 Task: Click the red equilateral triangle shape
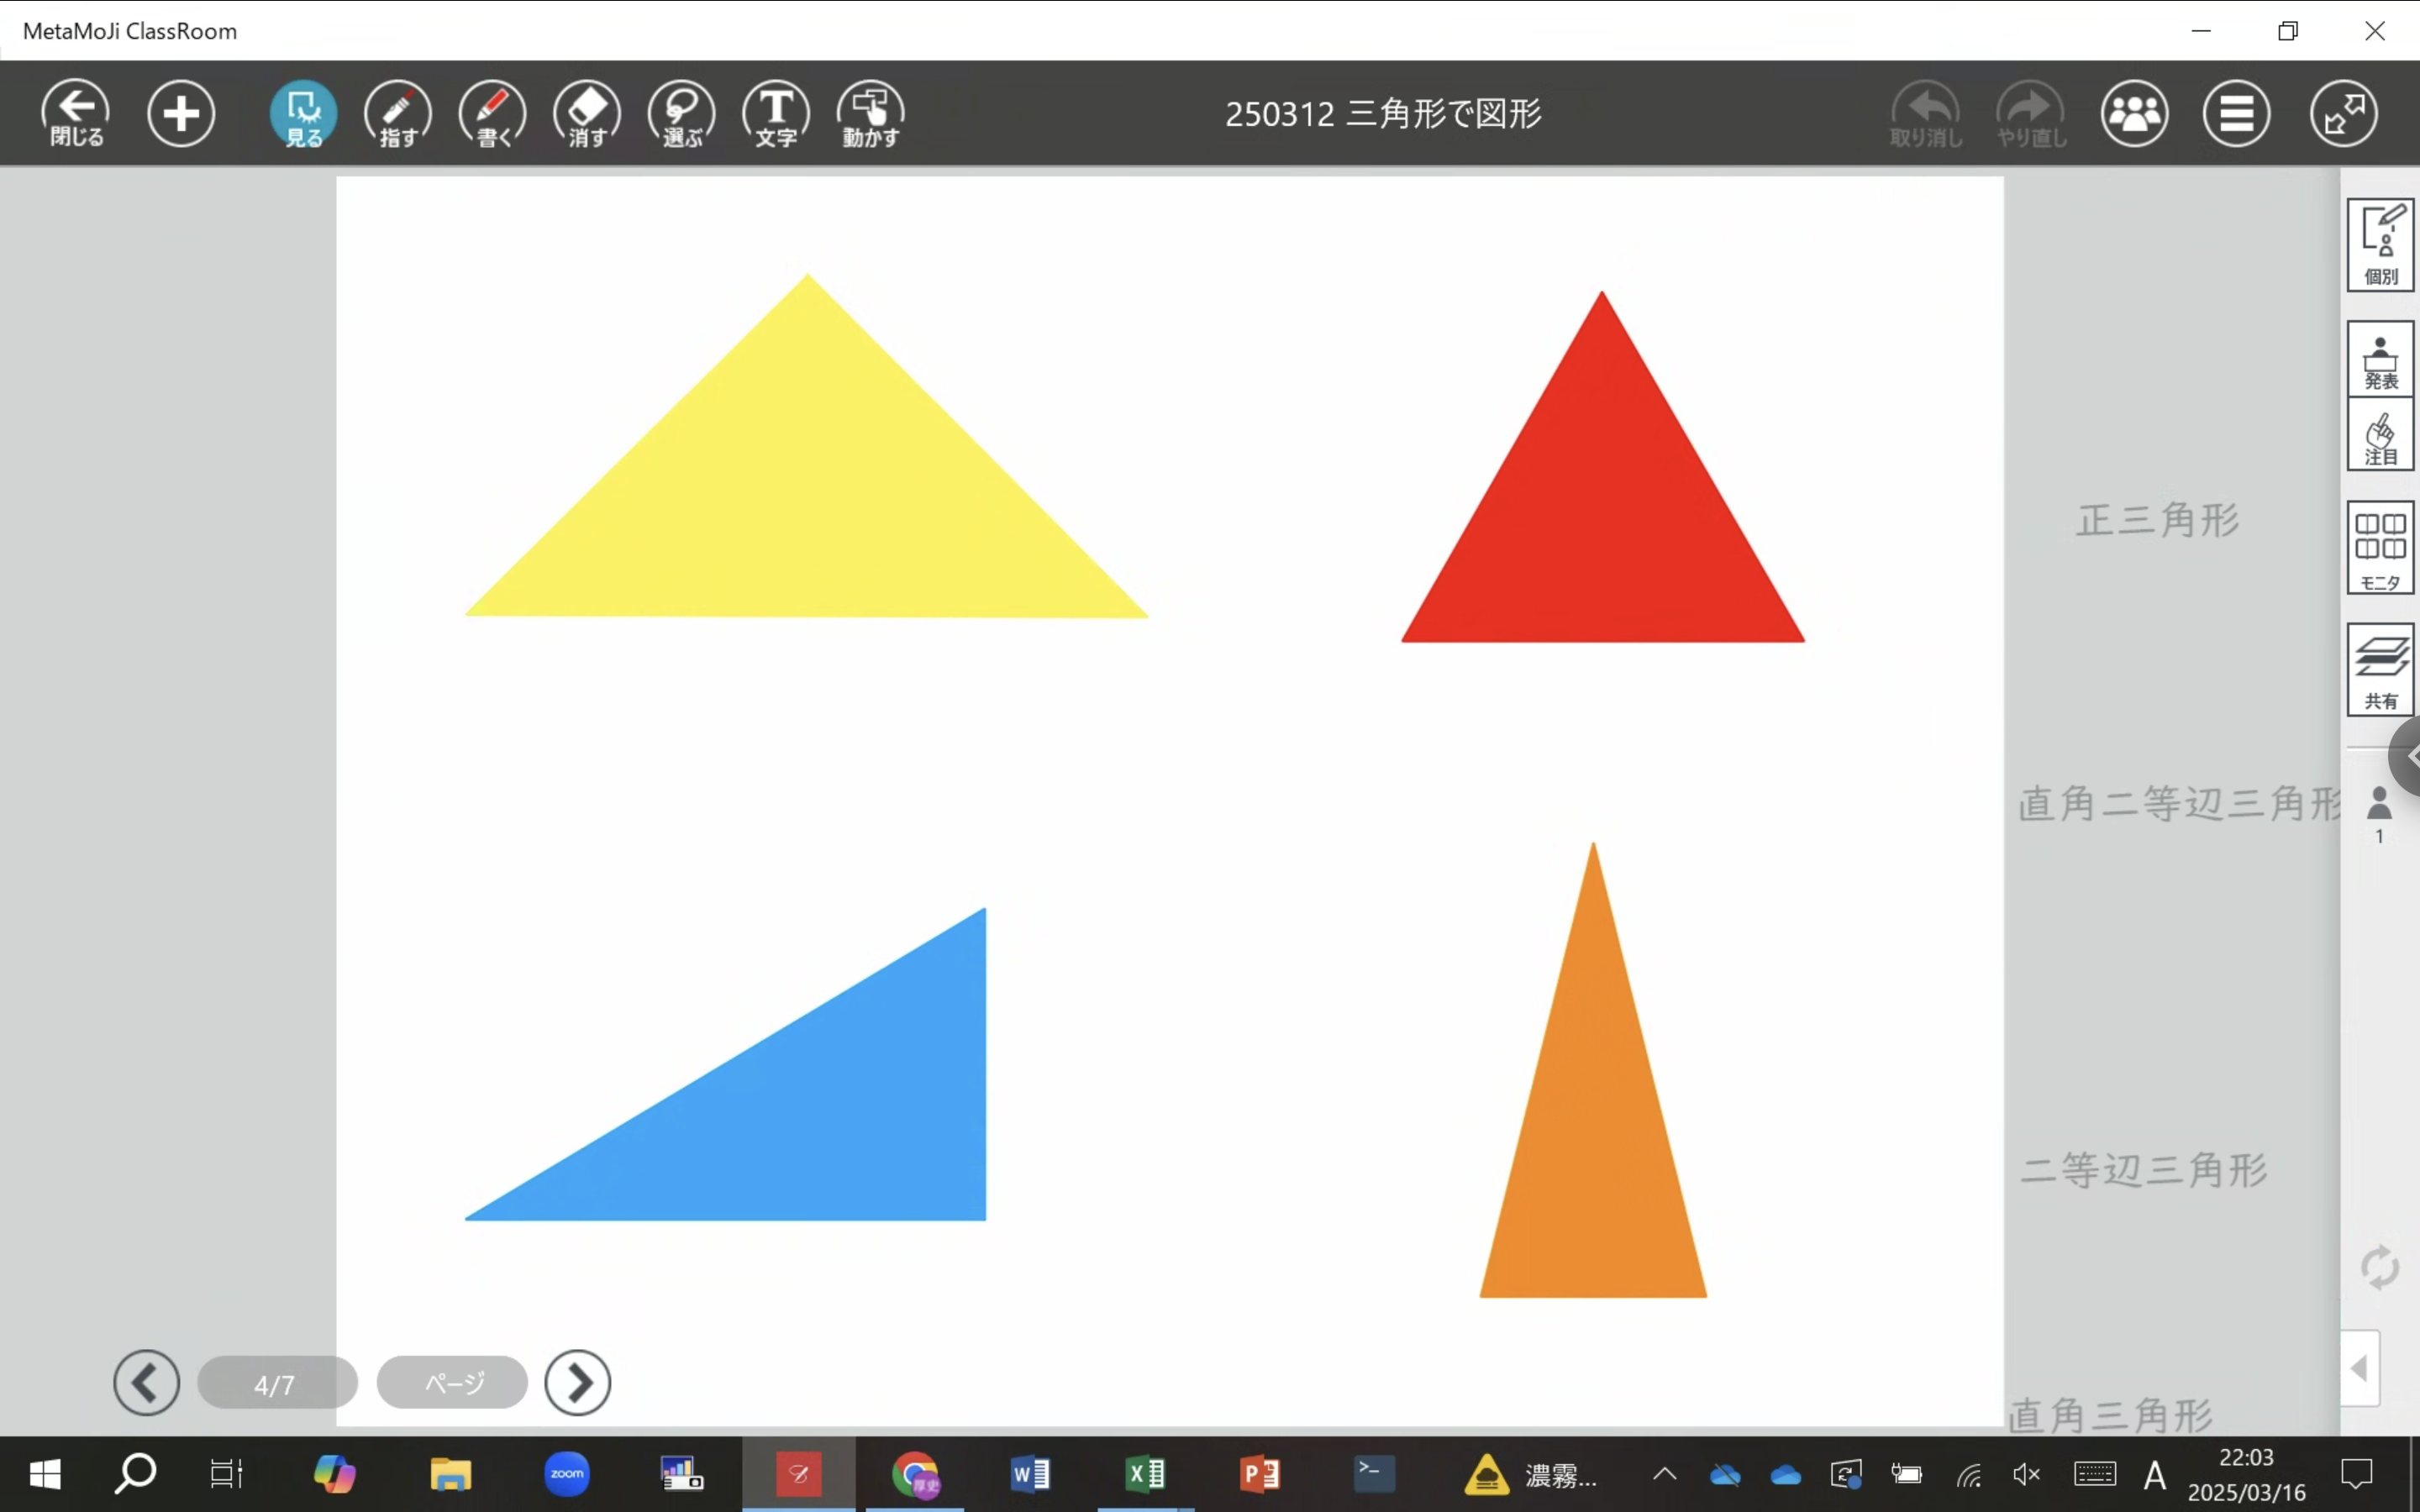(x=1603, y=520)
